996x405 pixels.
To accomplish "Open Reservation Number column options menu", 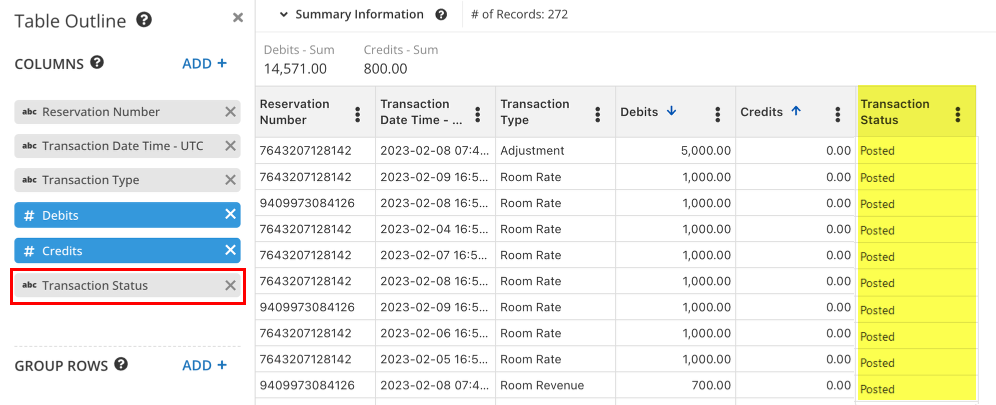I will (358, 114).
